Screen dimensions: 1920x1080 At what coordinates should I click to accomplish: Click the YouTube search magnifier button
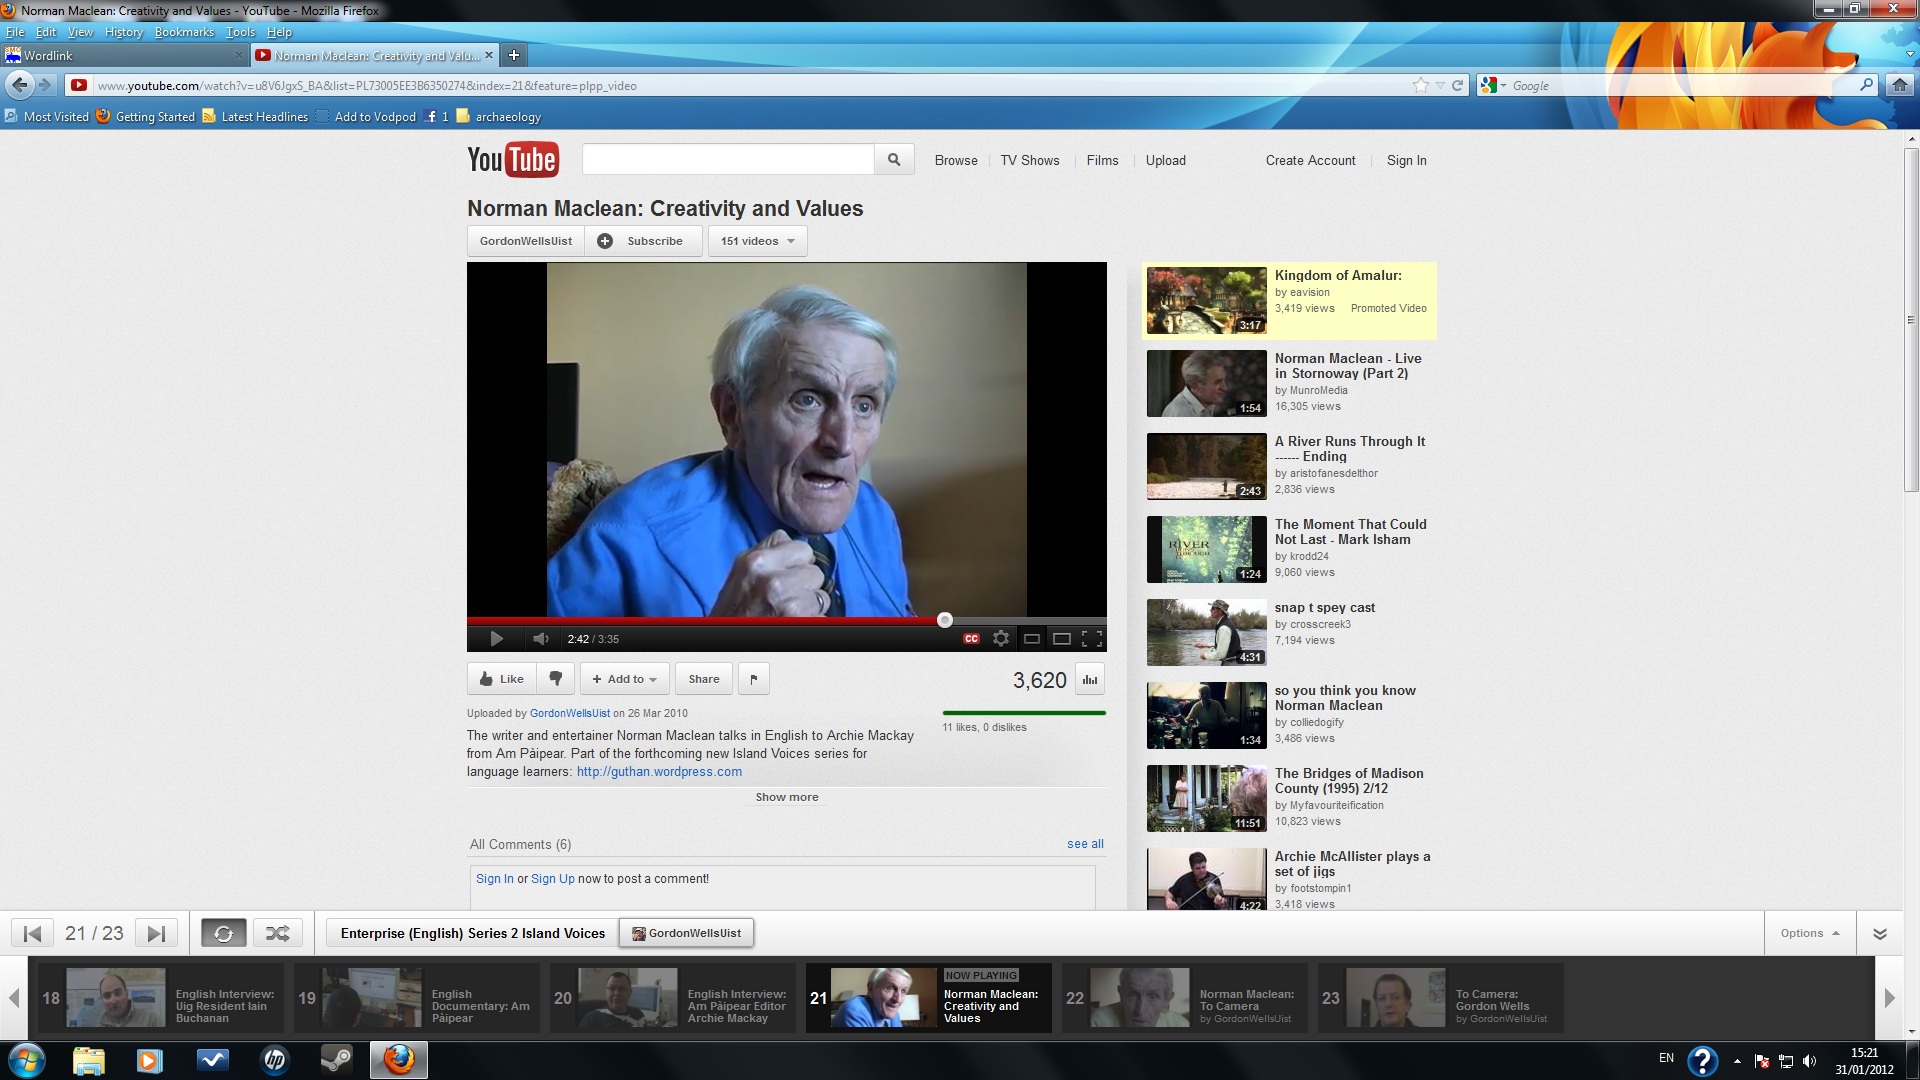[894, 160]
